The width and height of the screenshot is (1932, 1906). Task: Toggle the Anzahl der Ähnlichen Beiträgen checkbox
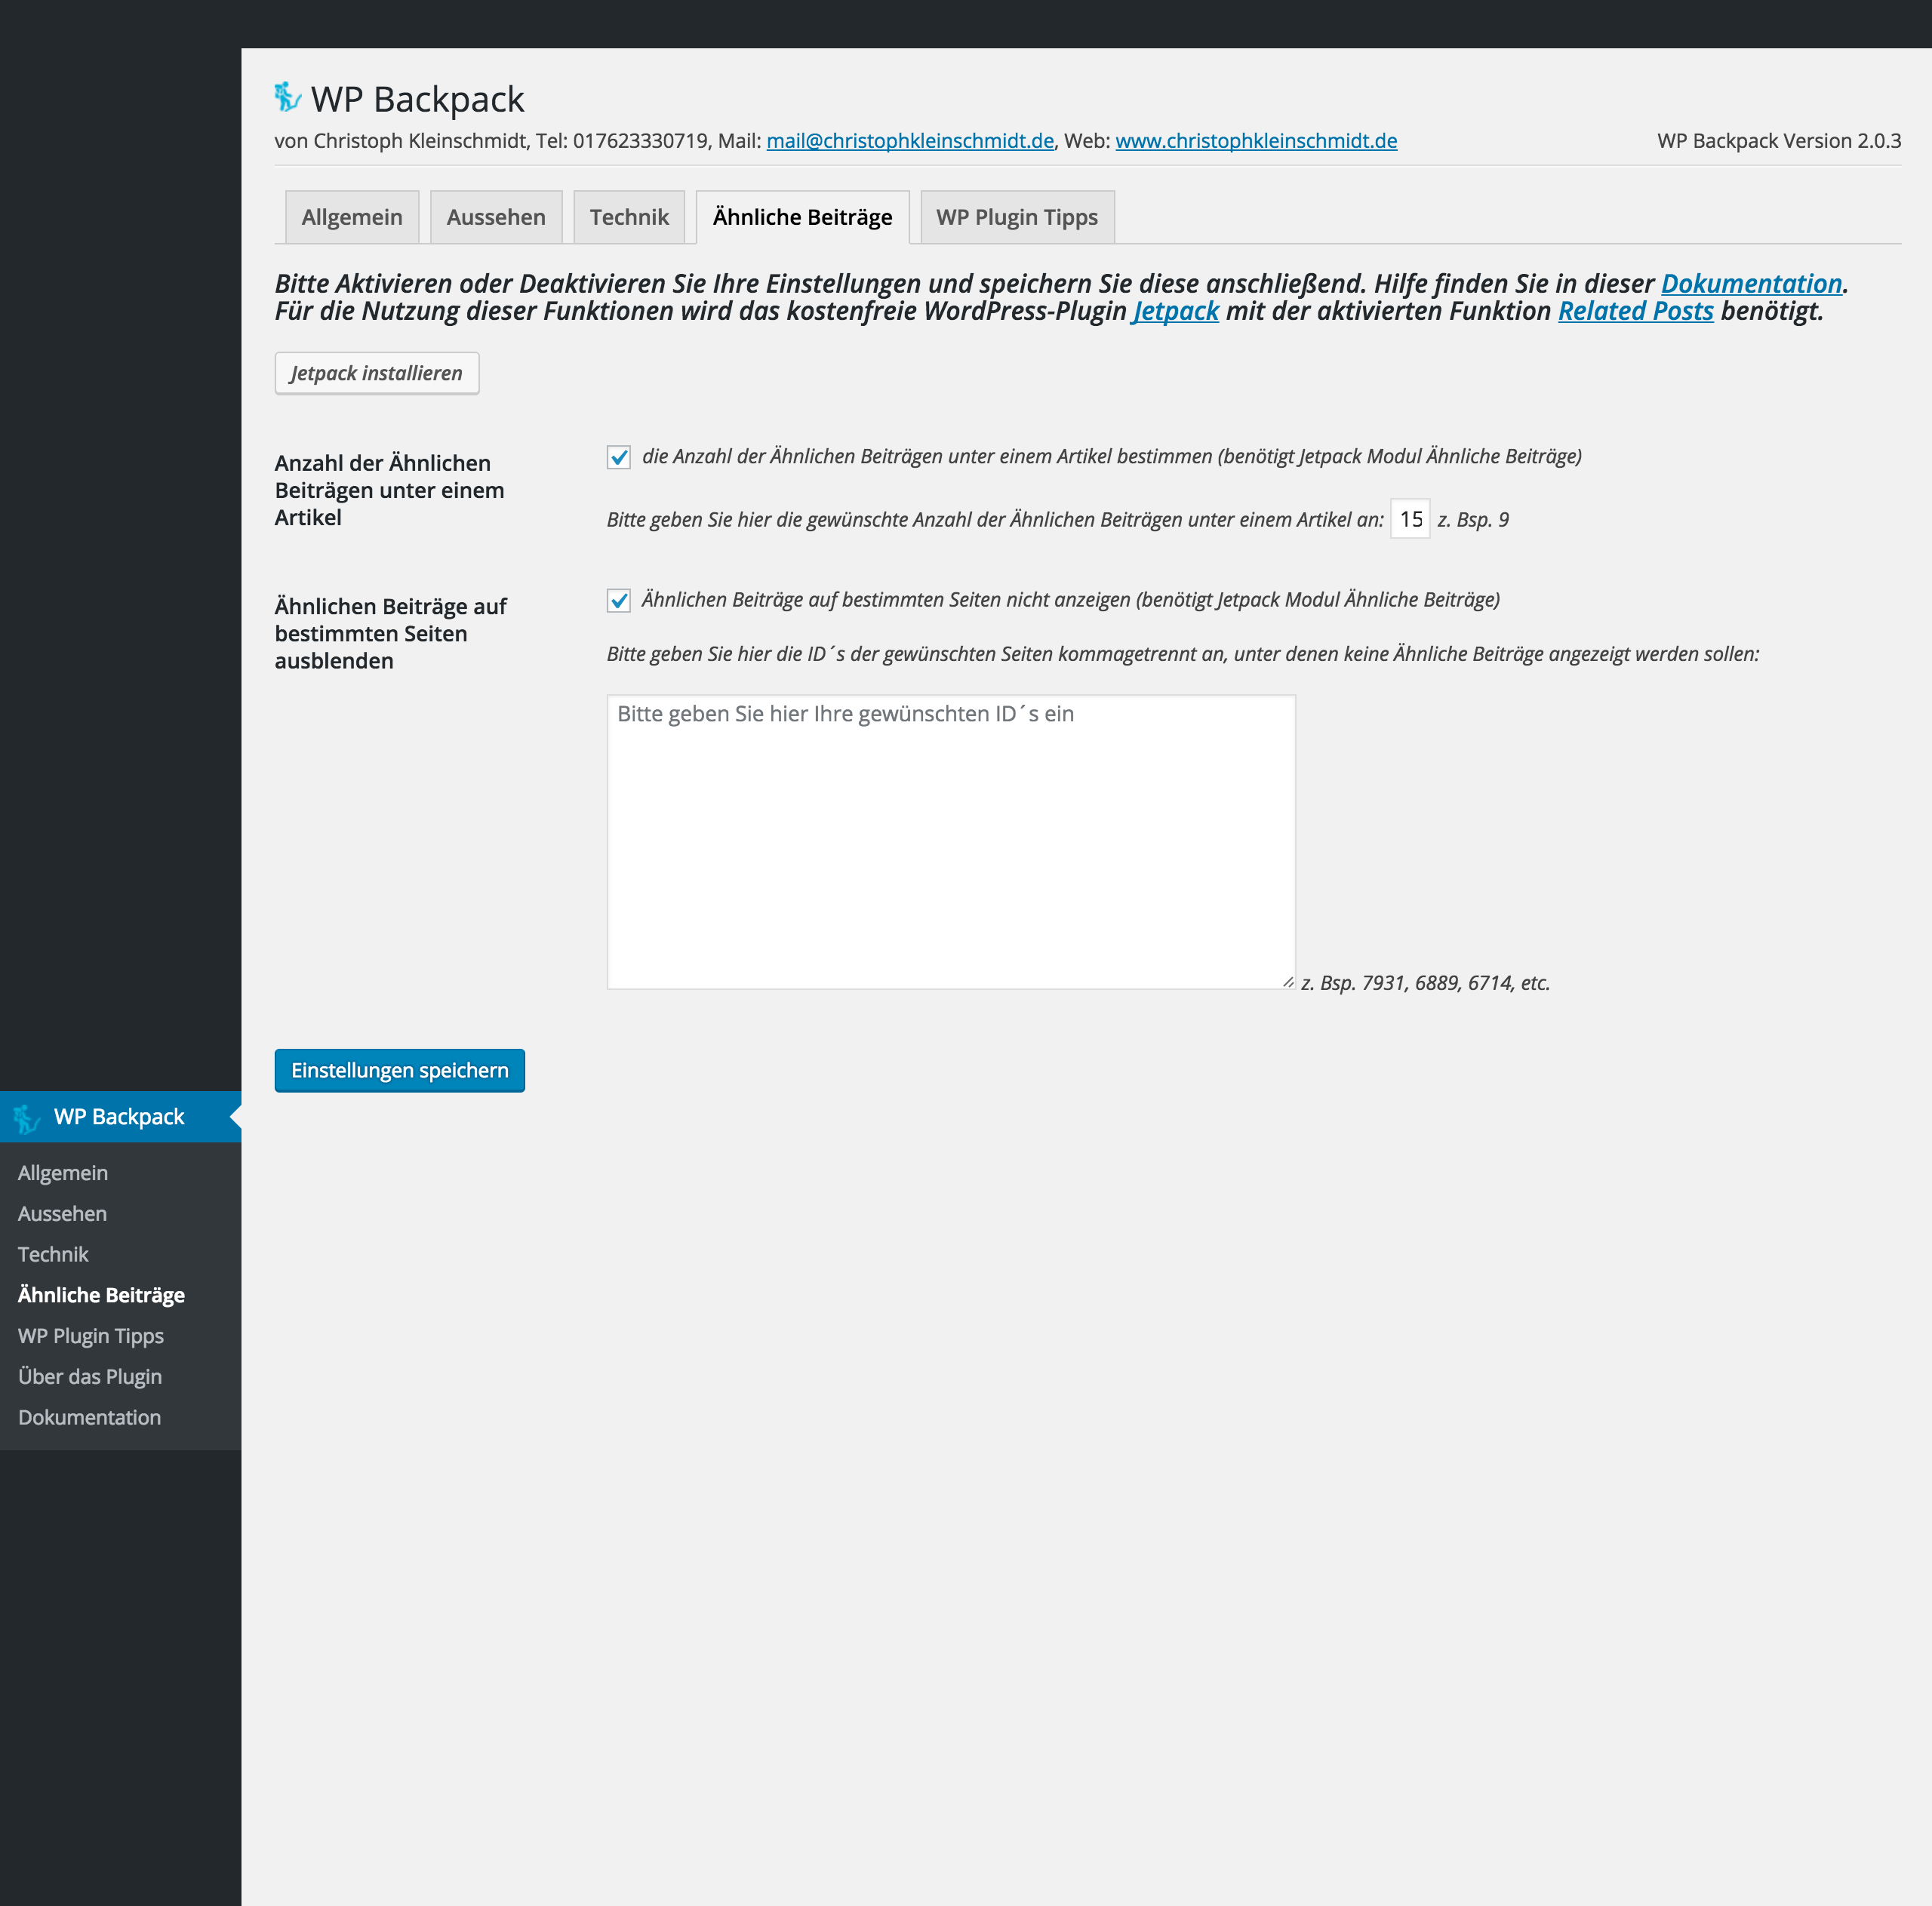(x=619, y=457)
